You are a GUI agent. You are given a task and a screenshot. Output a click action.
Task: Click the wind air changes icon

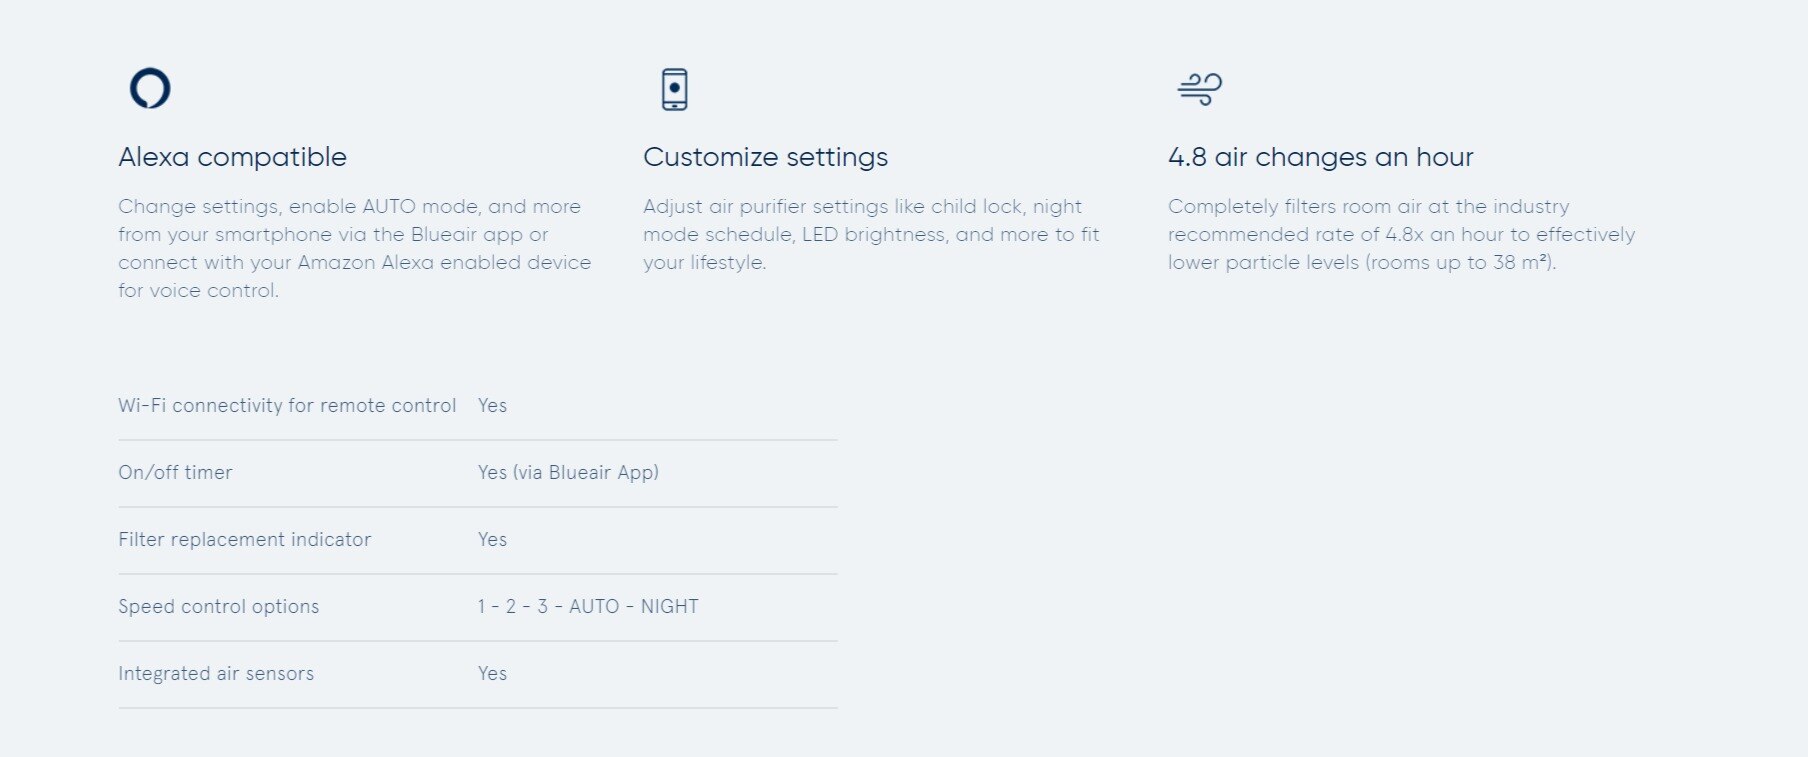pos(1200,89)
